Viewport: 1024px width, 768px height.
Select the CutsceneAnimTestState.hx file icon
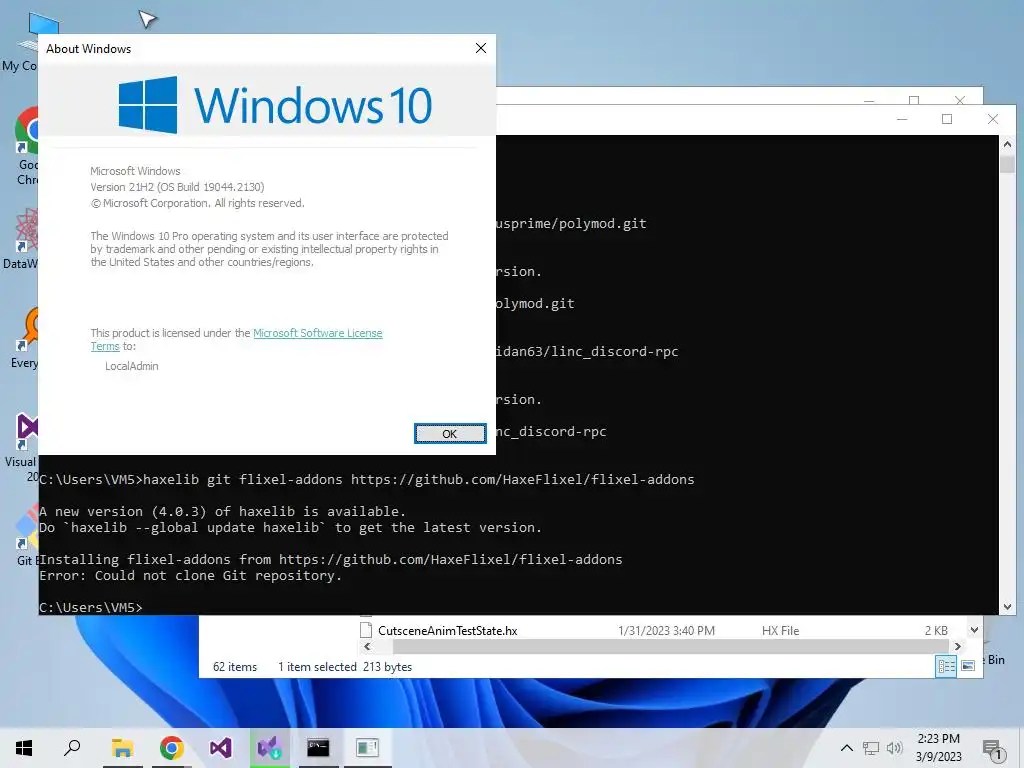366,630
